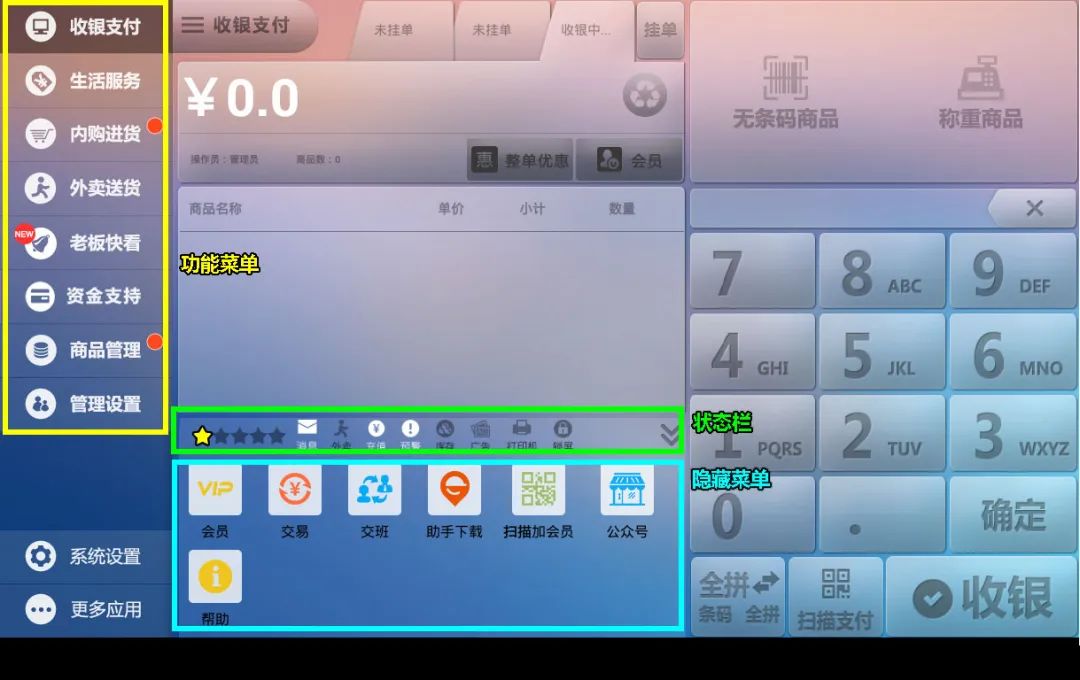
Task: Click the yen recharge status icon
Action: coord(376,434)
